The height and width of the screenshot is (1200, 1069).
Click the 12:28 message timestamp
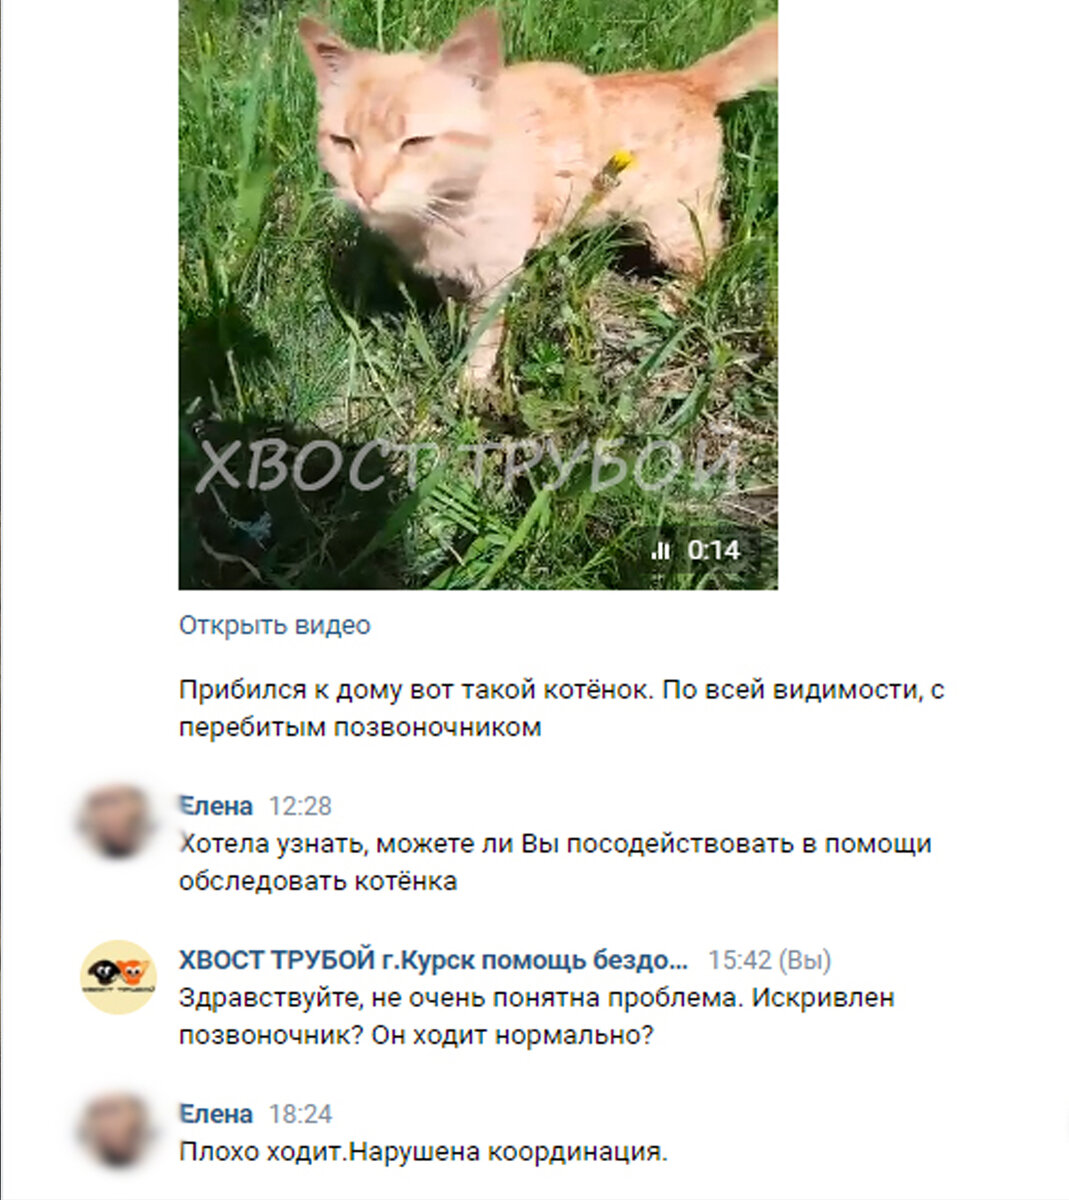tap(301, 806)
